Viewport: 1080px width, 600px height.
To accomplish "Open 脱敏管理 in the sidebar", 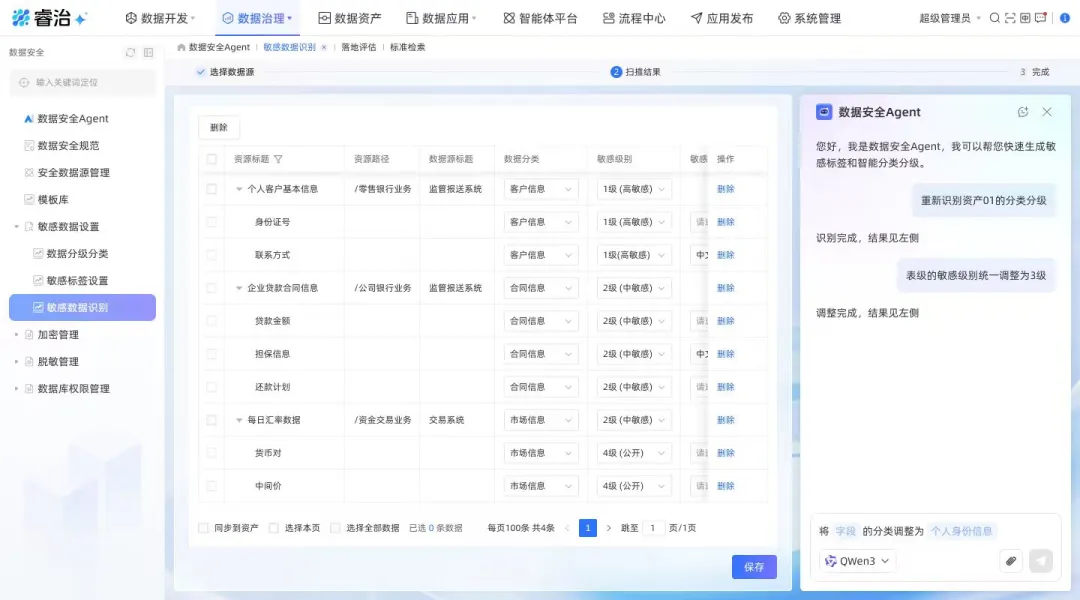I will pyautogui.click(x=58, y=361).
